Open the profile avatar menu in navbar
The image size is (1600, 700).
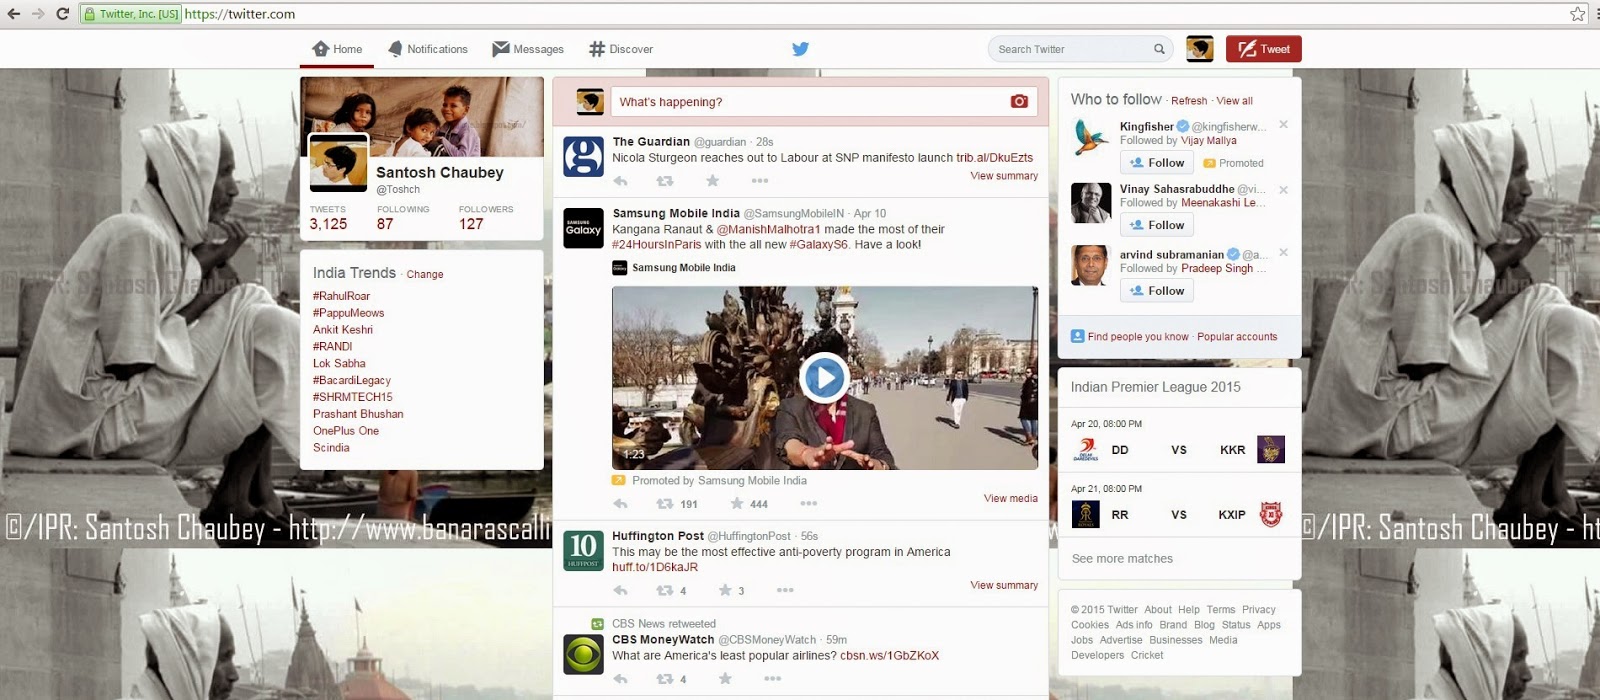click(x=1199, y=48)
